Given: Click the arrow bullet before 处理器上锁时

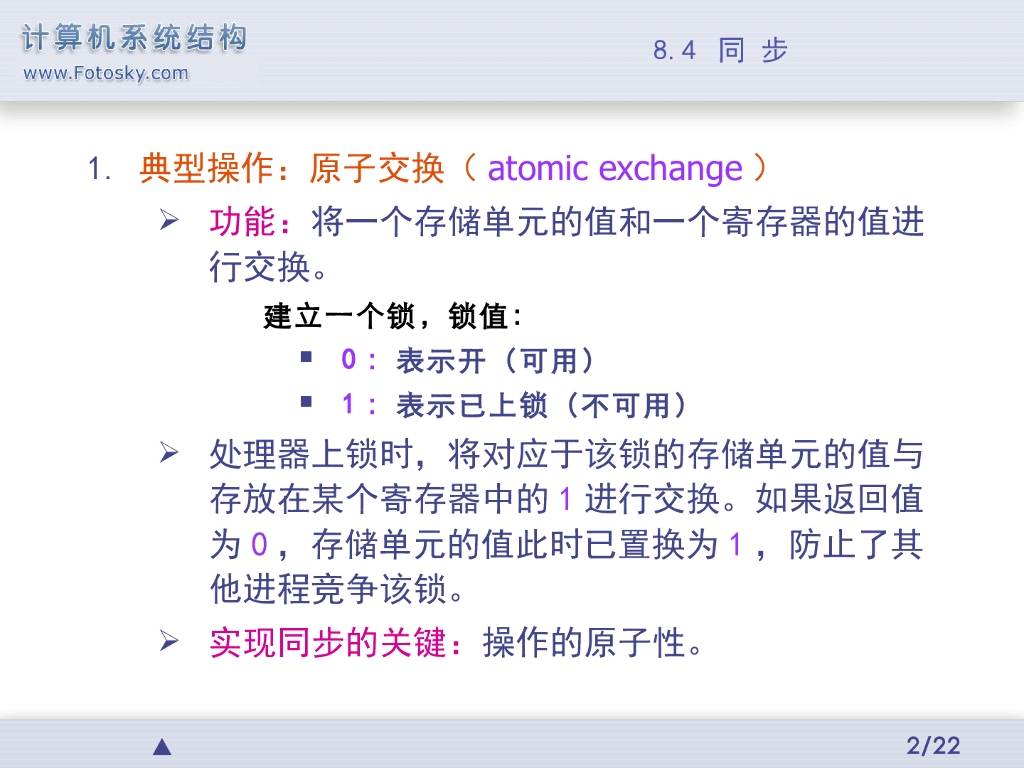Looking at the screenshot, I should 169,455.
